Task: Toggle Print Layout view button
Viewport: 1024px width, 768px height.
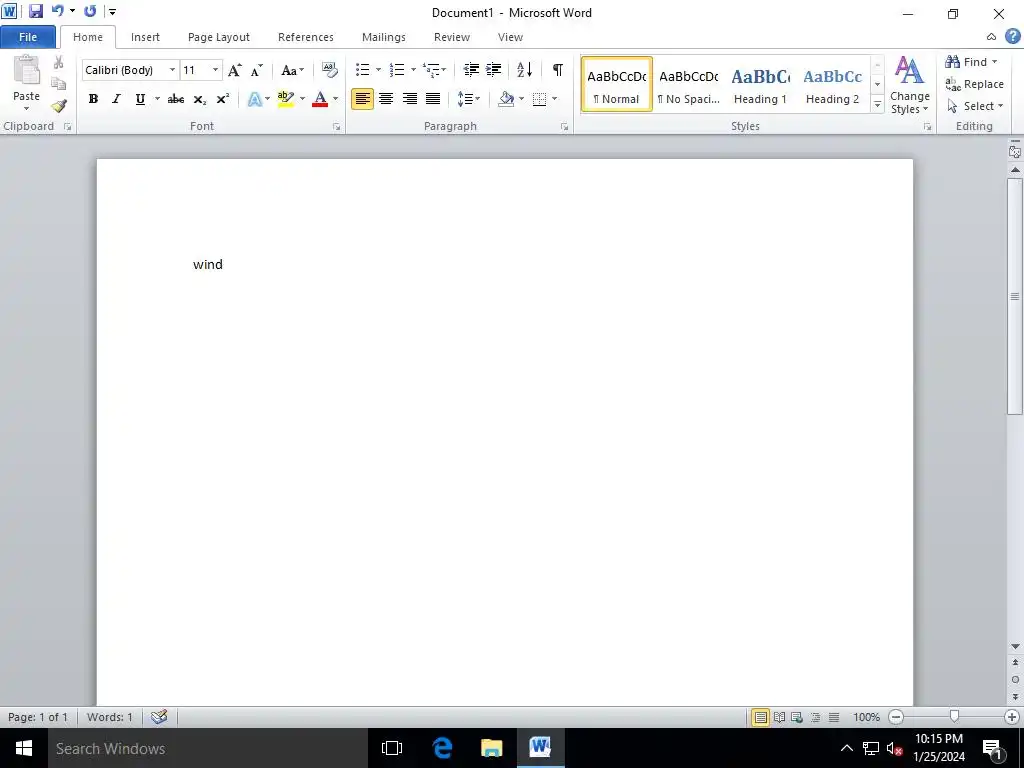Action: (x=761, y=717)
